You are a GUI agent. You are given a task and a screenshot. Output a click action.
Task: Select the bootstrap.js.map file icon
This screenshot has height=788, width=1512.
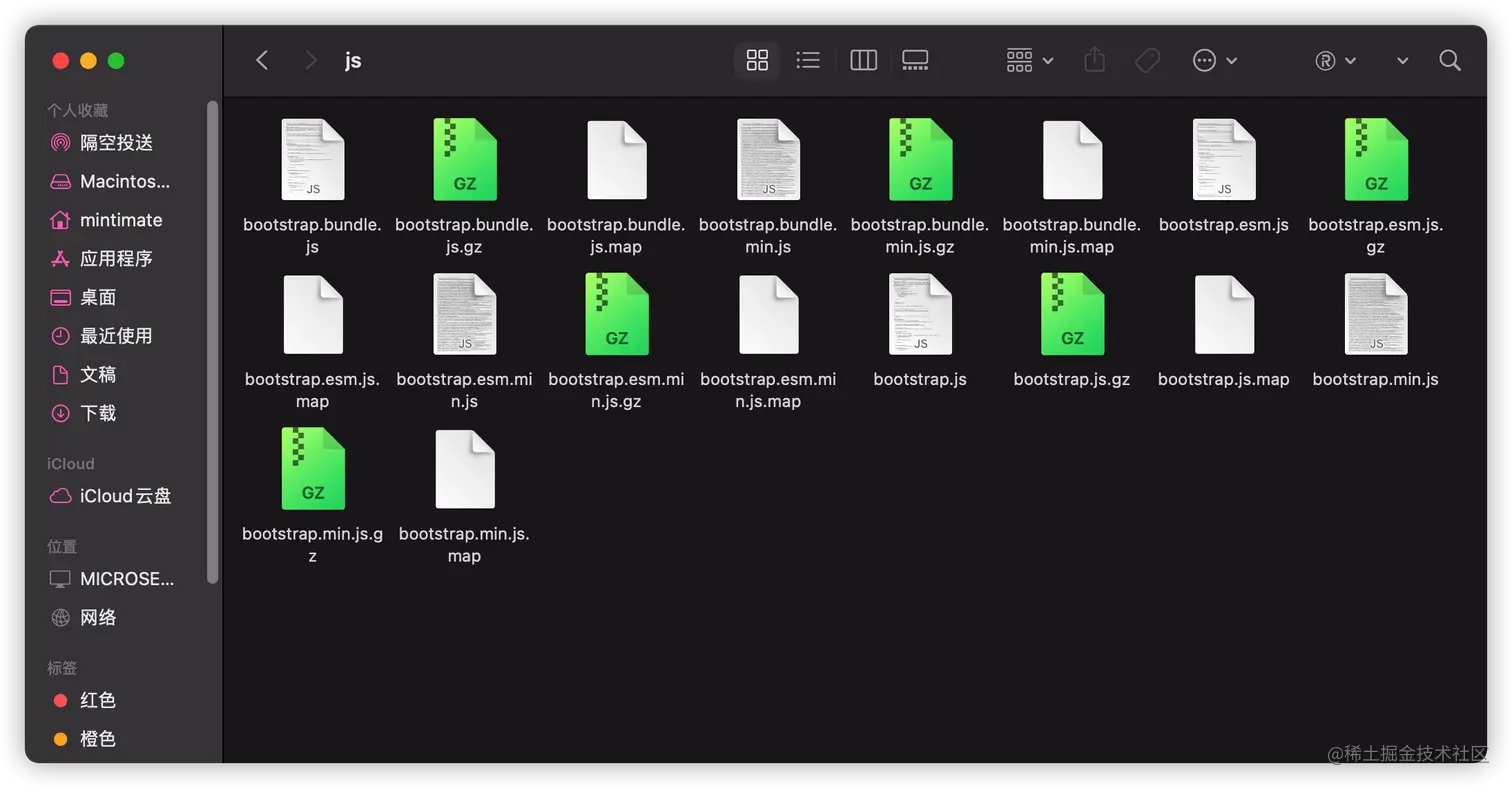pyautogui.click(x=1224, y=315)
